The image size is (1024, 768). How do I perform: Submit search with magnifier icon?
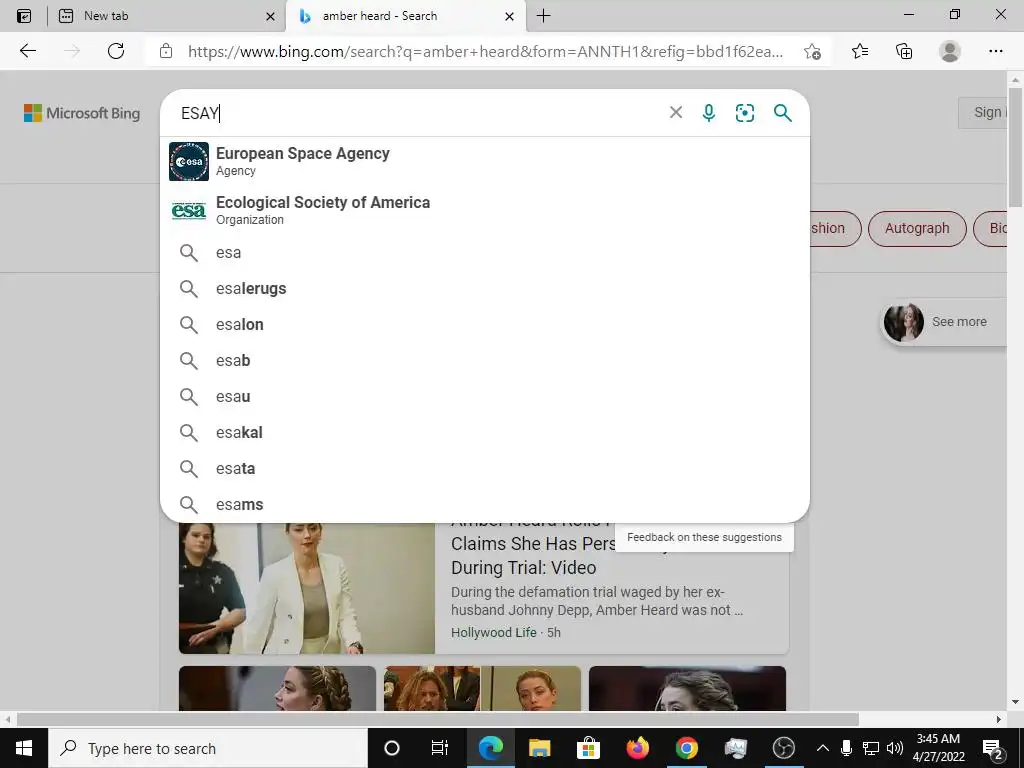(x=782, y=113)
